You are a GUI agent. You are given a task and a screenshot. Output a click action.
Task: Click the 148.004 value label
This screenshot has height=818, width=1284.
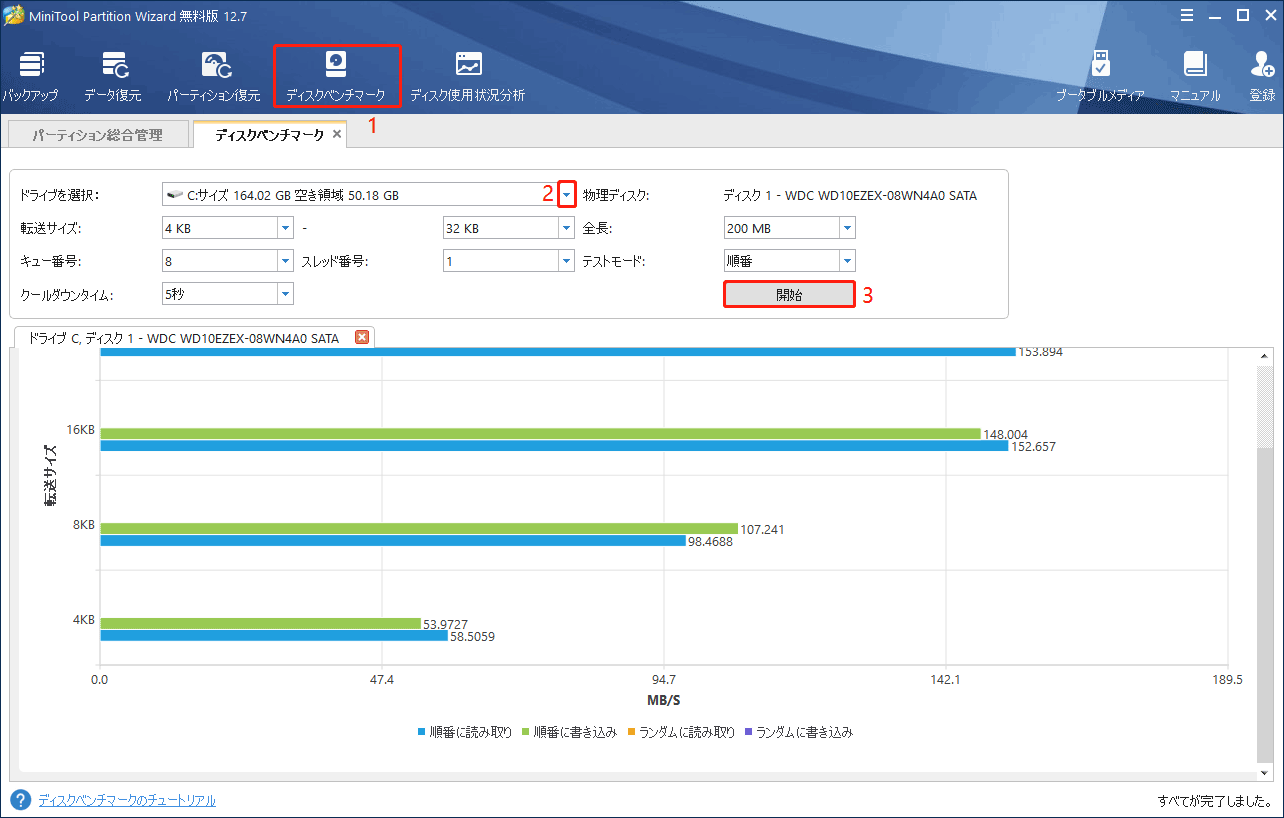pyautogui.click(x=1005, y=434)
